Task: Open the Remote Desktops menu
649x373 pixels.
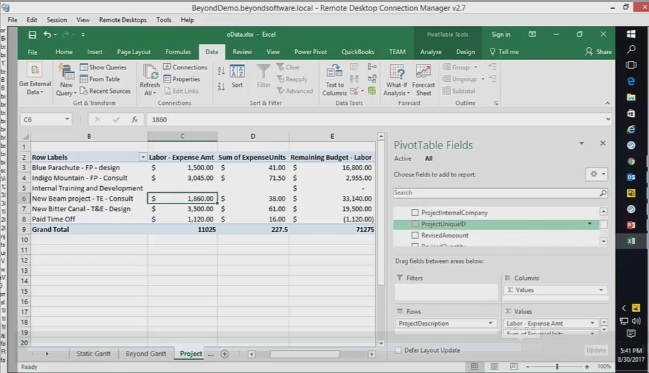Action: (x=123, y=20)
